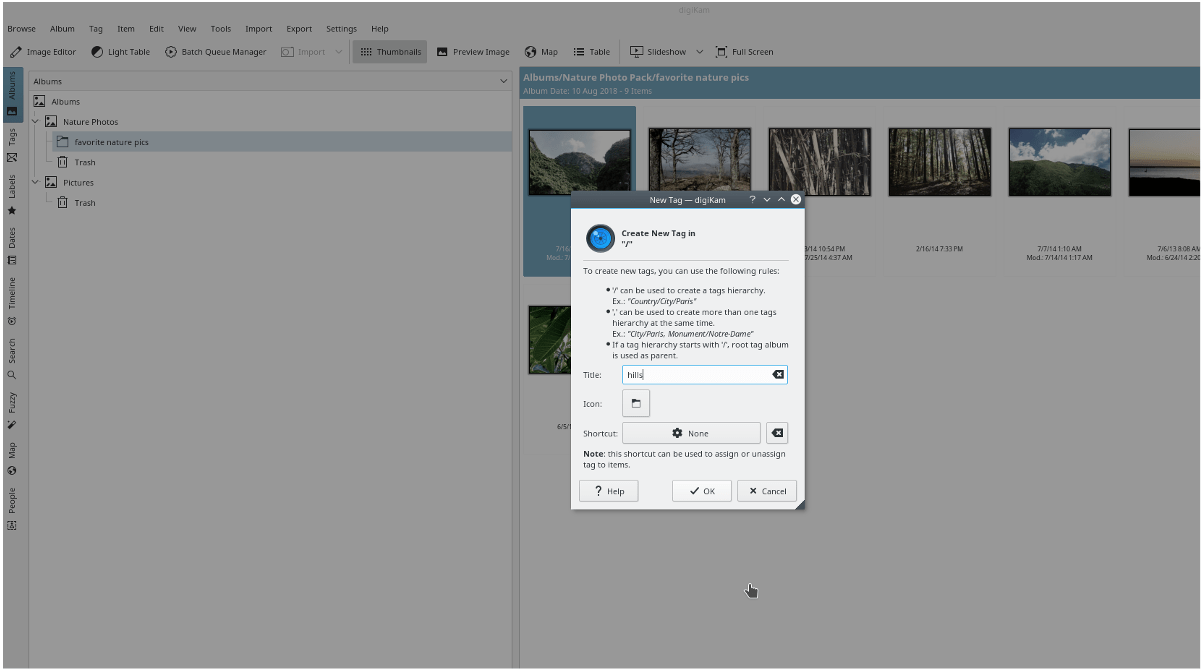Open the Light Table
The width and height of the screenshot is (1201, 669).
click(120, 52)
